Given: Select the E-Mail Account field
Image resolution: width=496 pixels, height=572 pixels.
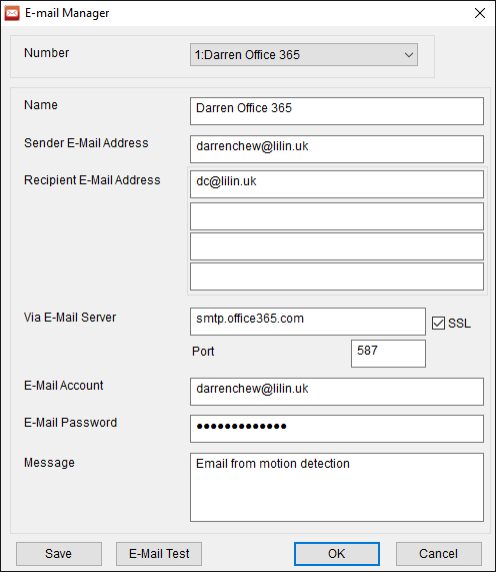Looking at the screenshot, I should click(x=337, y=392).
